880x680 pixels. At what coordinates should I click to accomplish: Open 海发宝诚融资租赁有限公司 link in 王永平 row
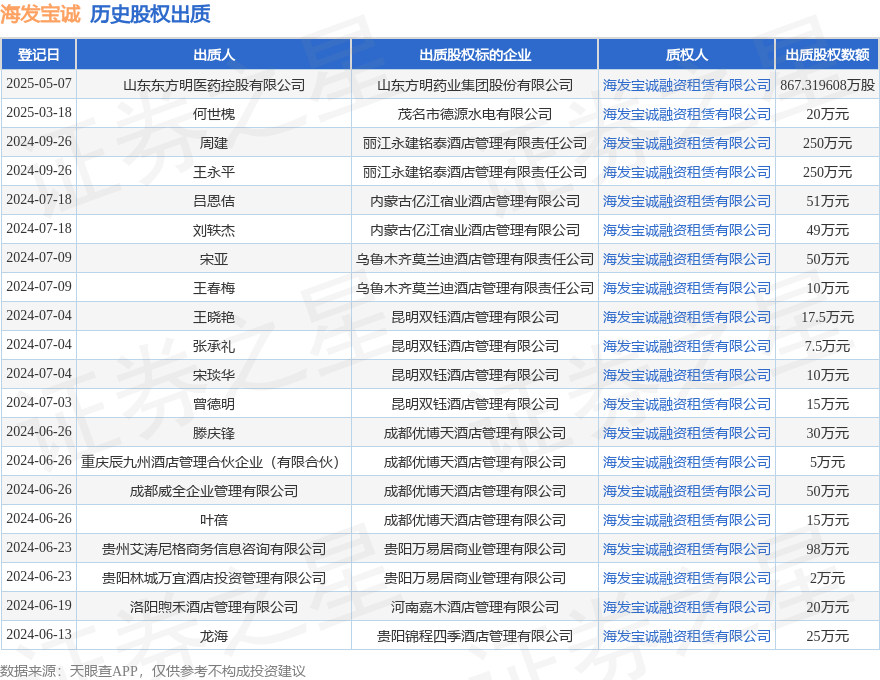686,172
